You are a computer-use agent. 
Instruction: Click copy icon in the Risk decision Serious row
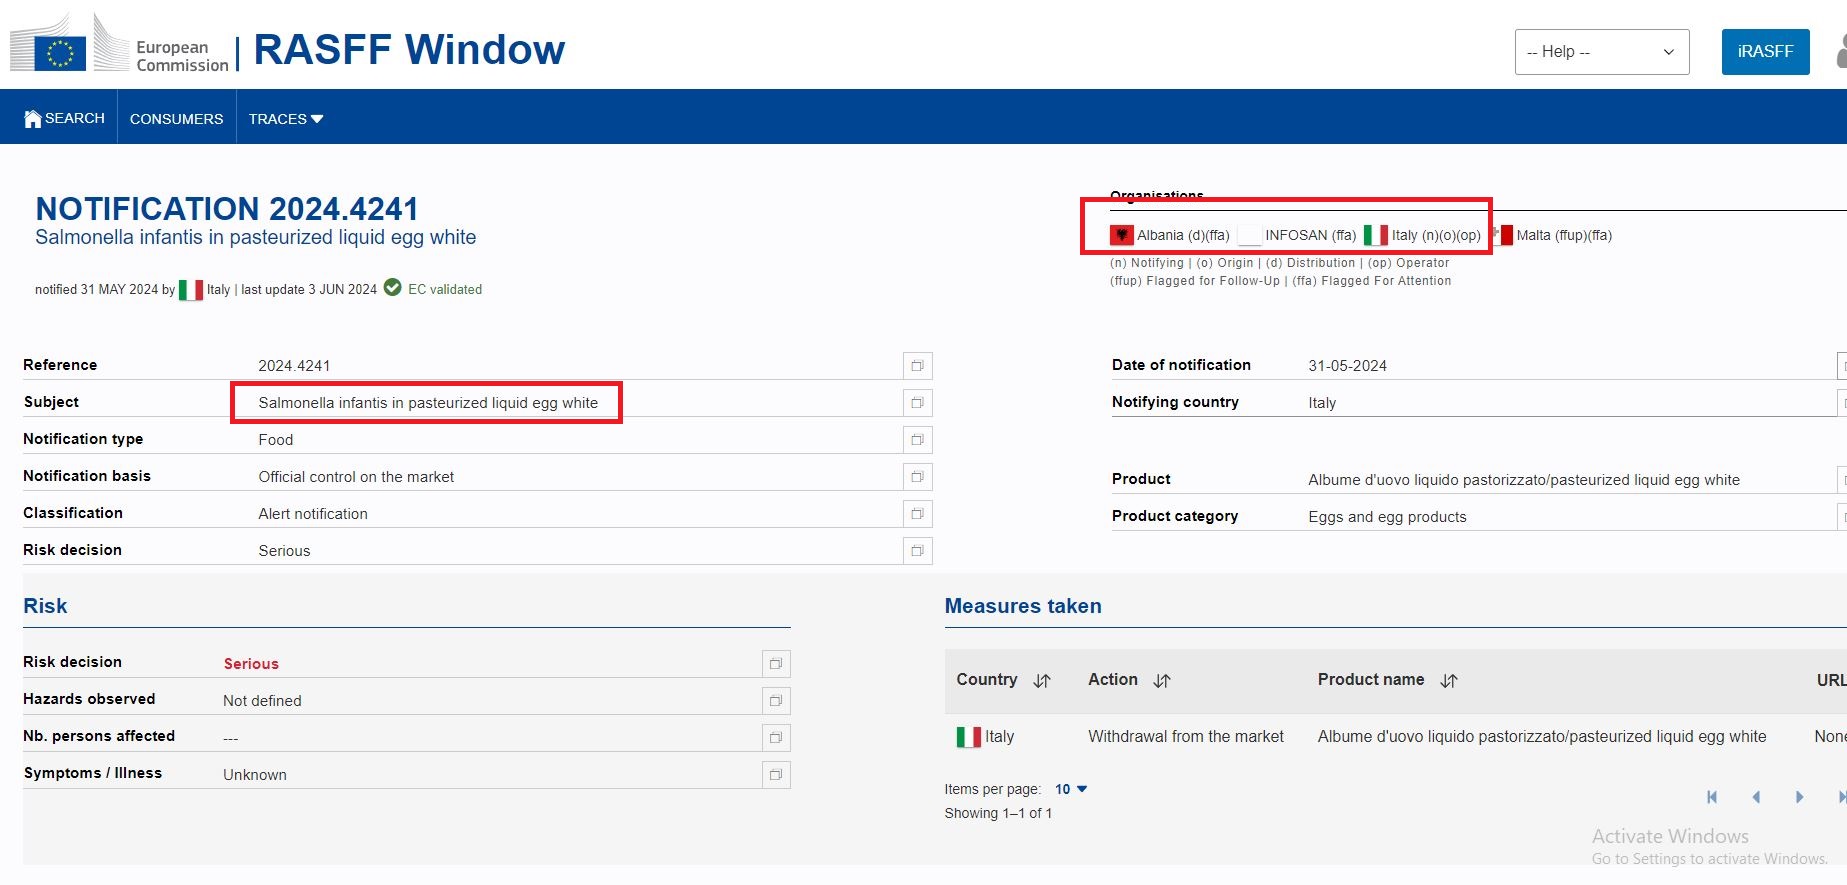pos(775,664)
